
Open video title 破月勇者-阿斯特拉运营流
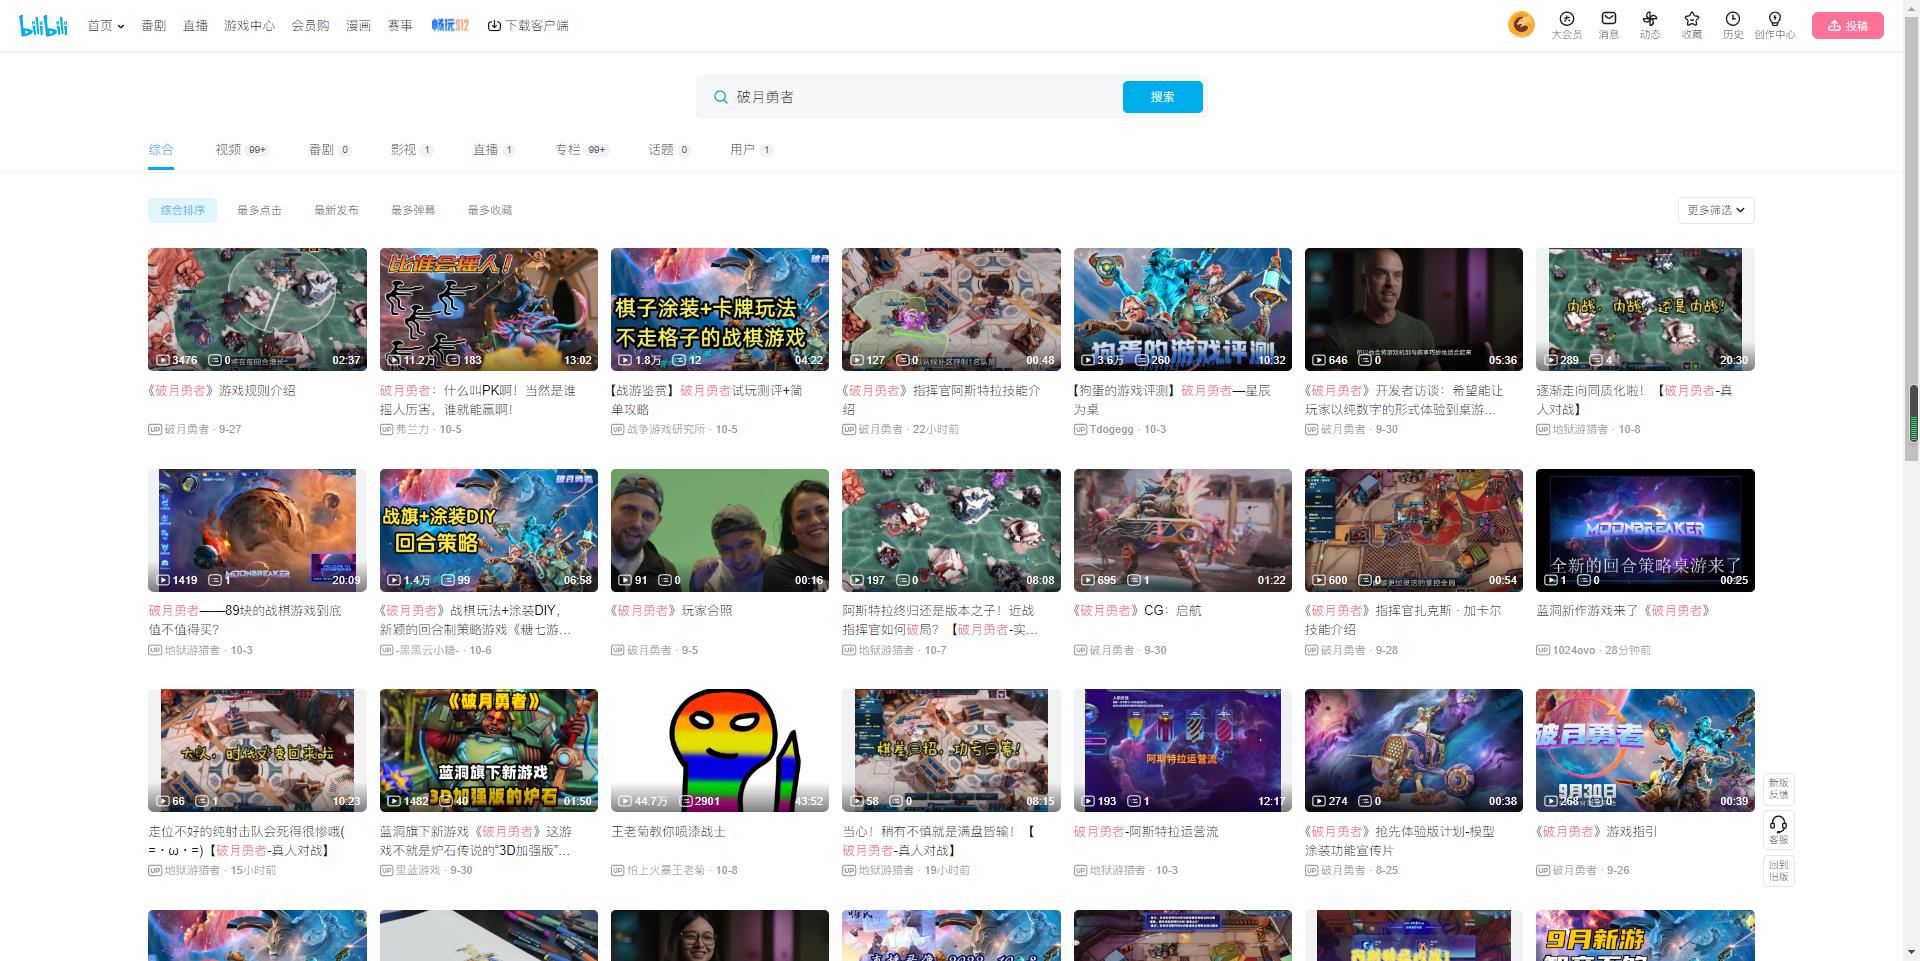1146,831
